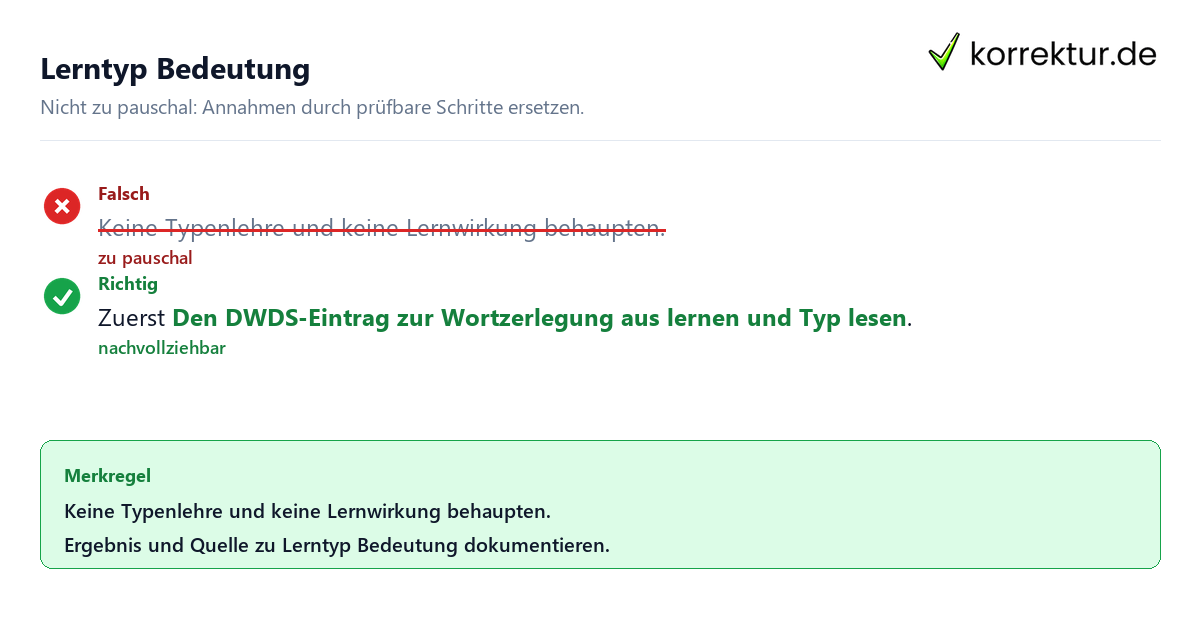Click the green sentence about DWDS-Eintrag
The image size is (1200, 630).
pyautogui.click(x=540, y=318)
